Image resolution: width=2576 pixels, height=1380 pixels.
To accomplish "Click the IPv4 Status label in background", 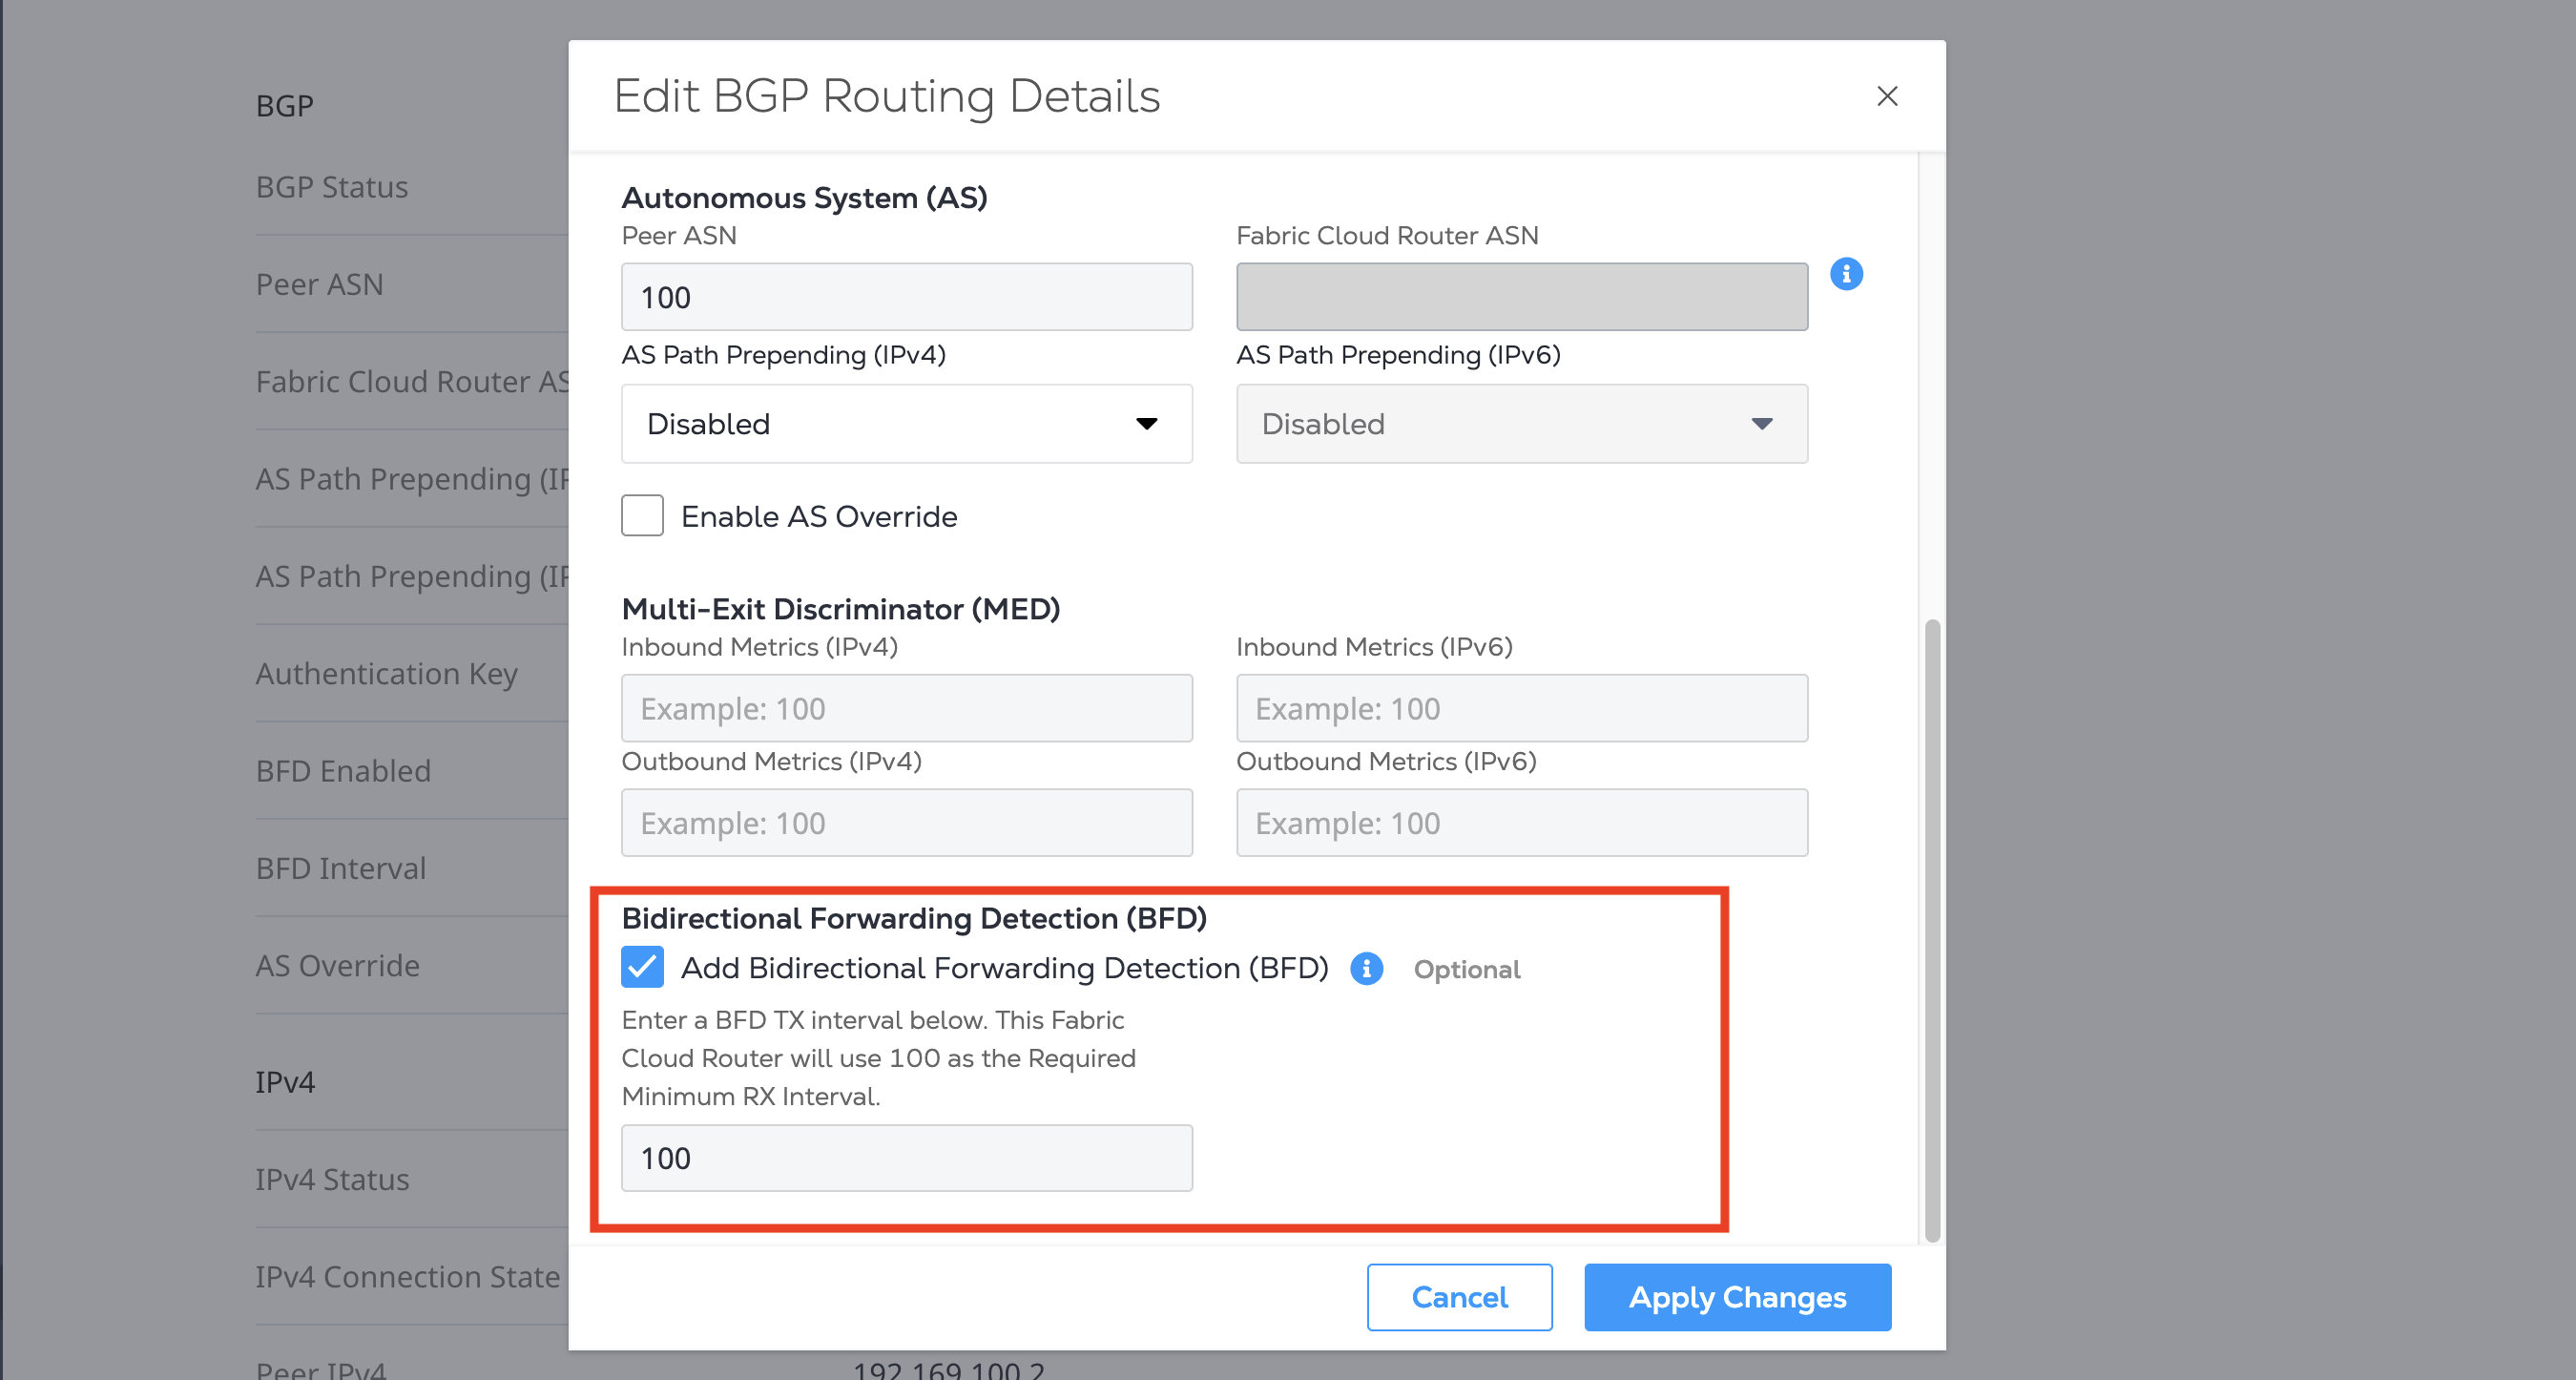I will (332, 1179).
